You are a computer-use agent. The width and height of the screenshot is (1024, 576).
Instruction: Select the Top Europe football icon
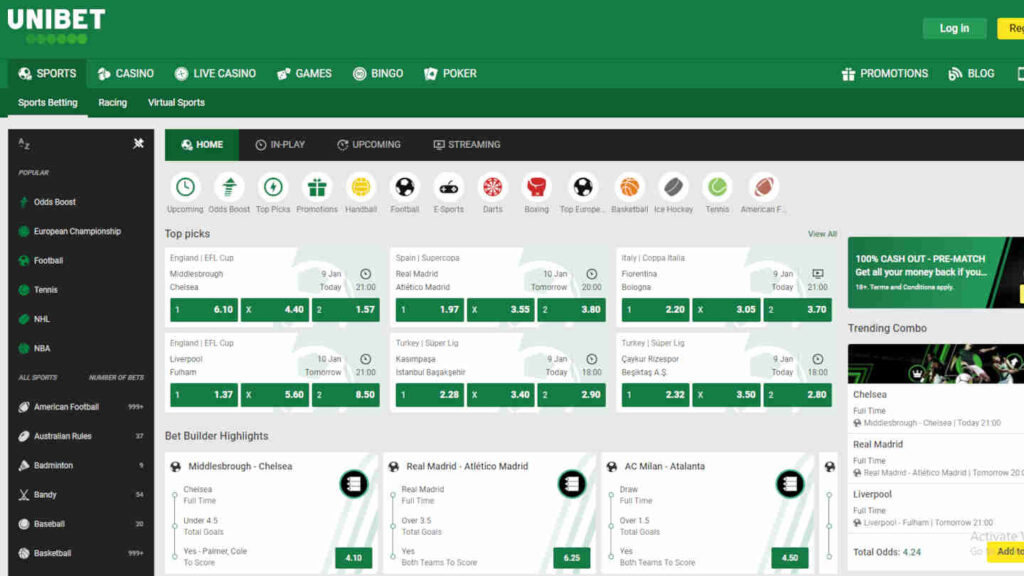[x=583, y=187]
